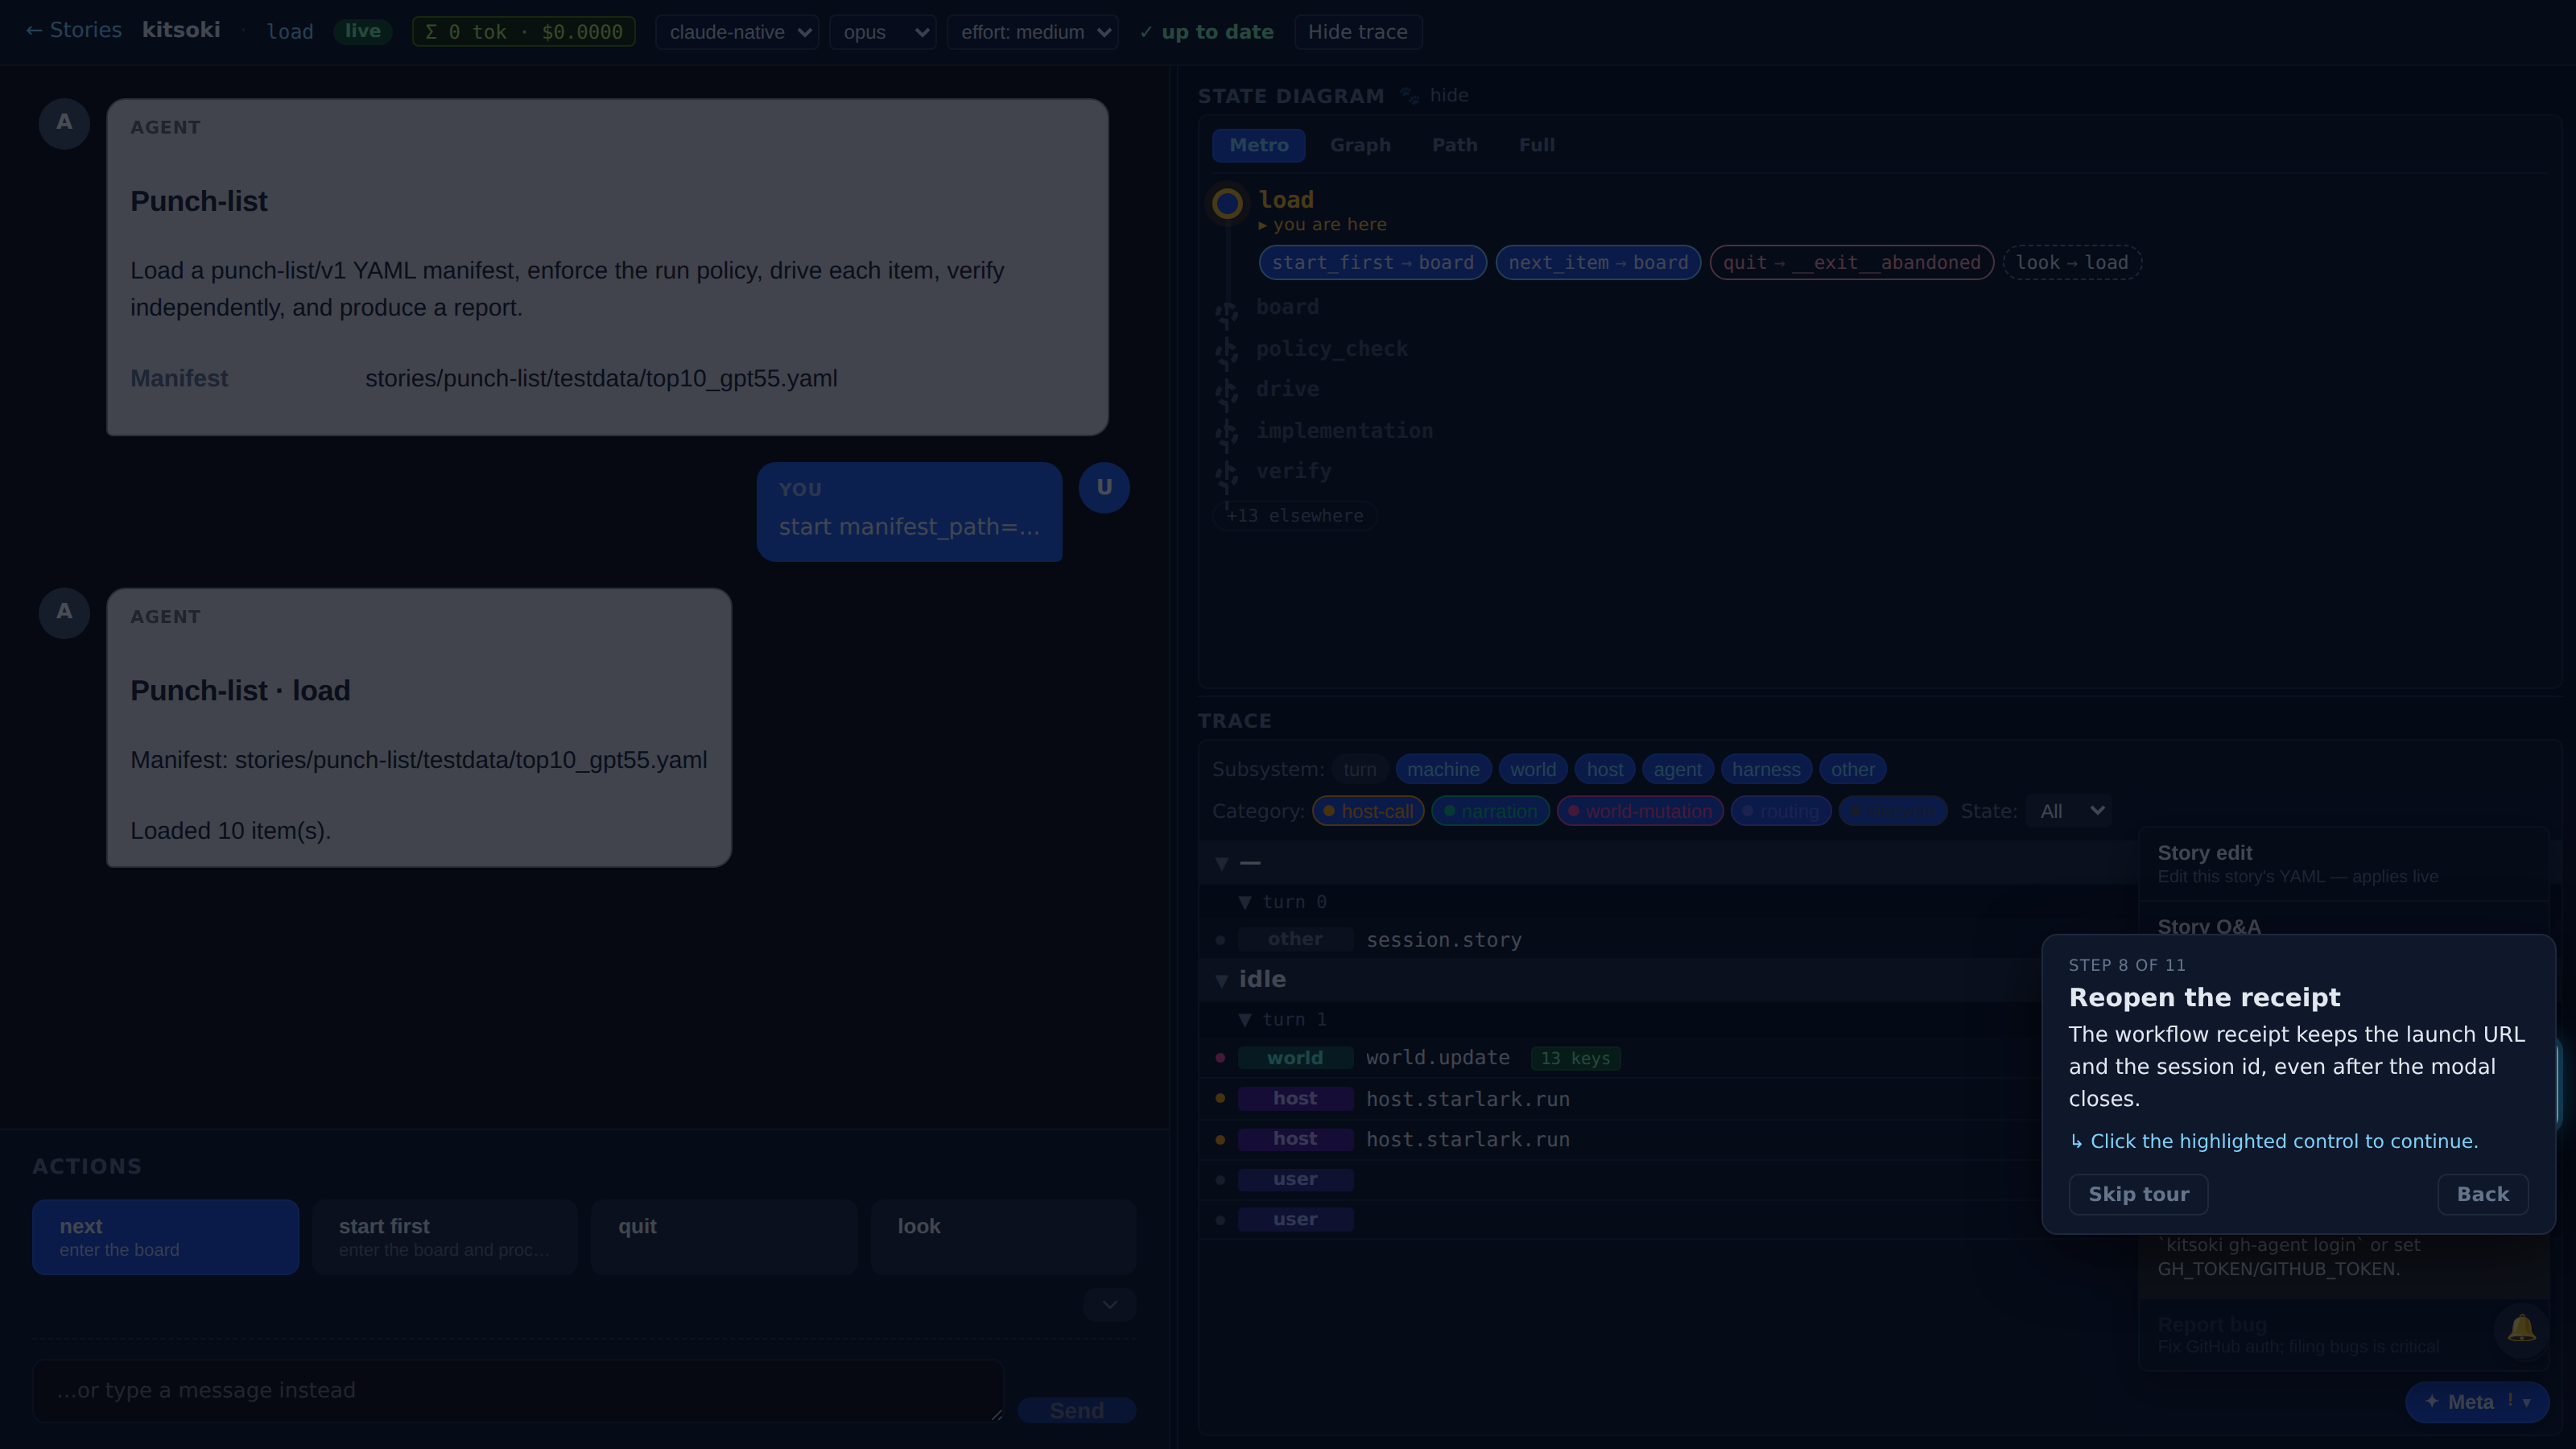The width and height of the screenshot is (2576, 1449).
Task: Select the implementation state node
Action: tap(1344, 431)
